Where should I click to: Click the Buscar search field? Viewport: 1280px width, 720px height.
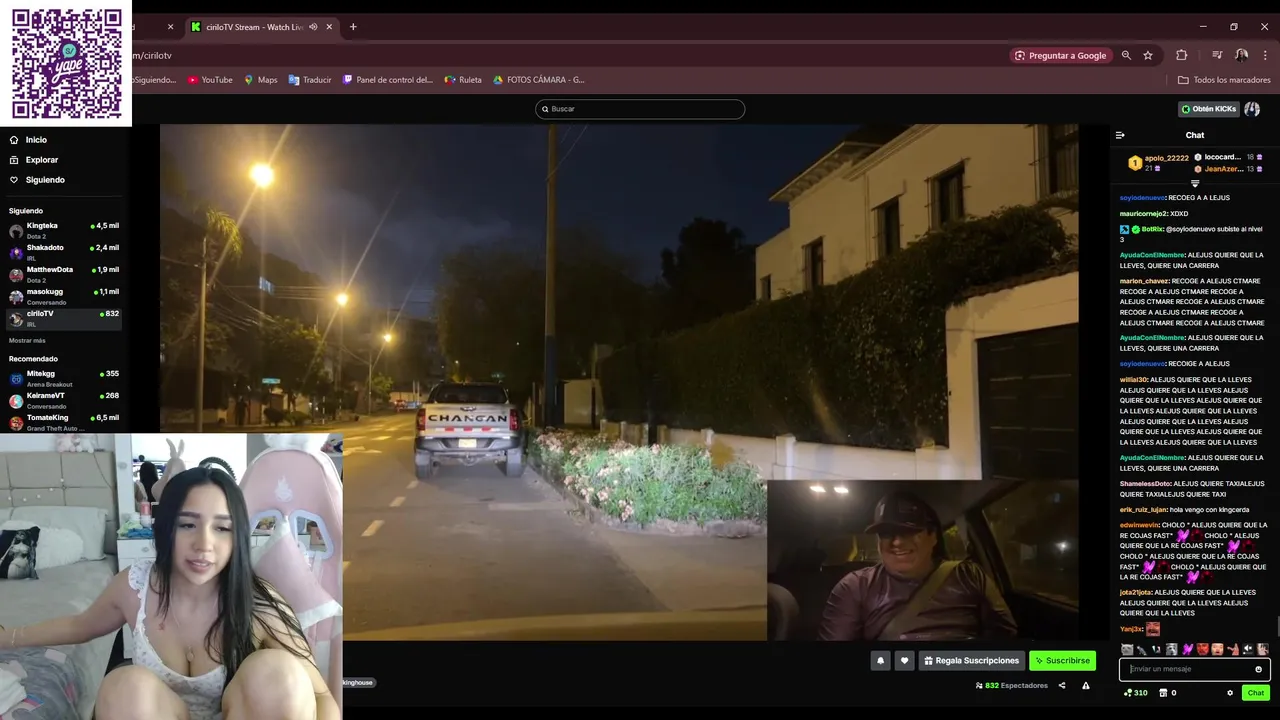pyautogui.click(x=640, y=109)
